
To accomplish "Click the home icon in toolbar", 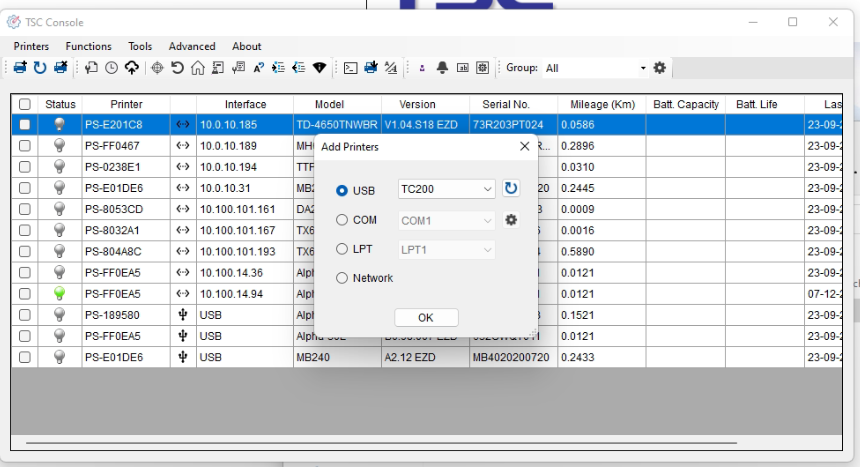I will pyautogui.click(x=197, y=68).
